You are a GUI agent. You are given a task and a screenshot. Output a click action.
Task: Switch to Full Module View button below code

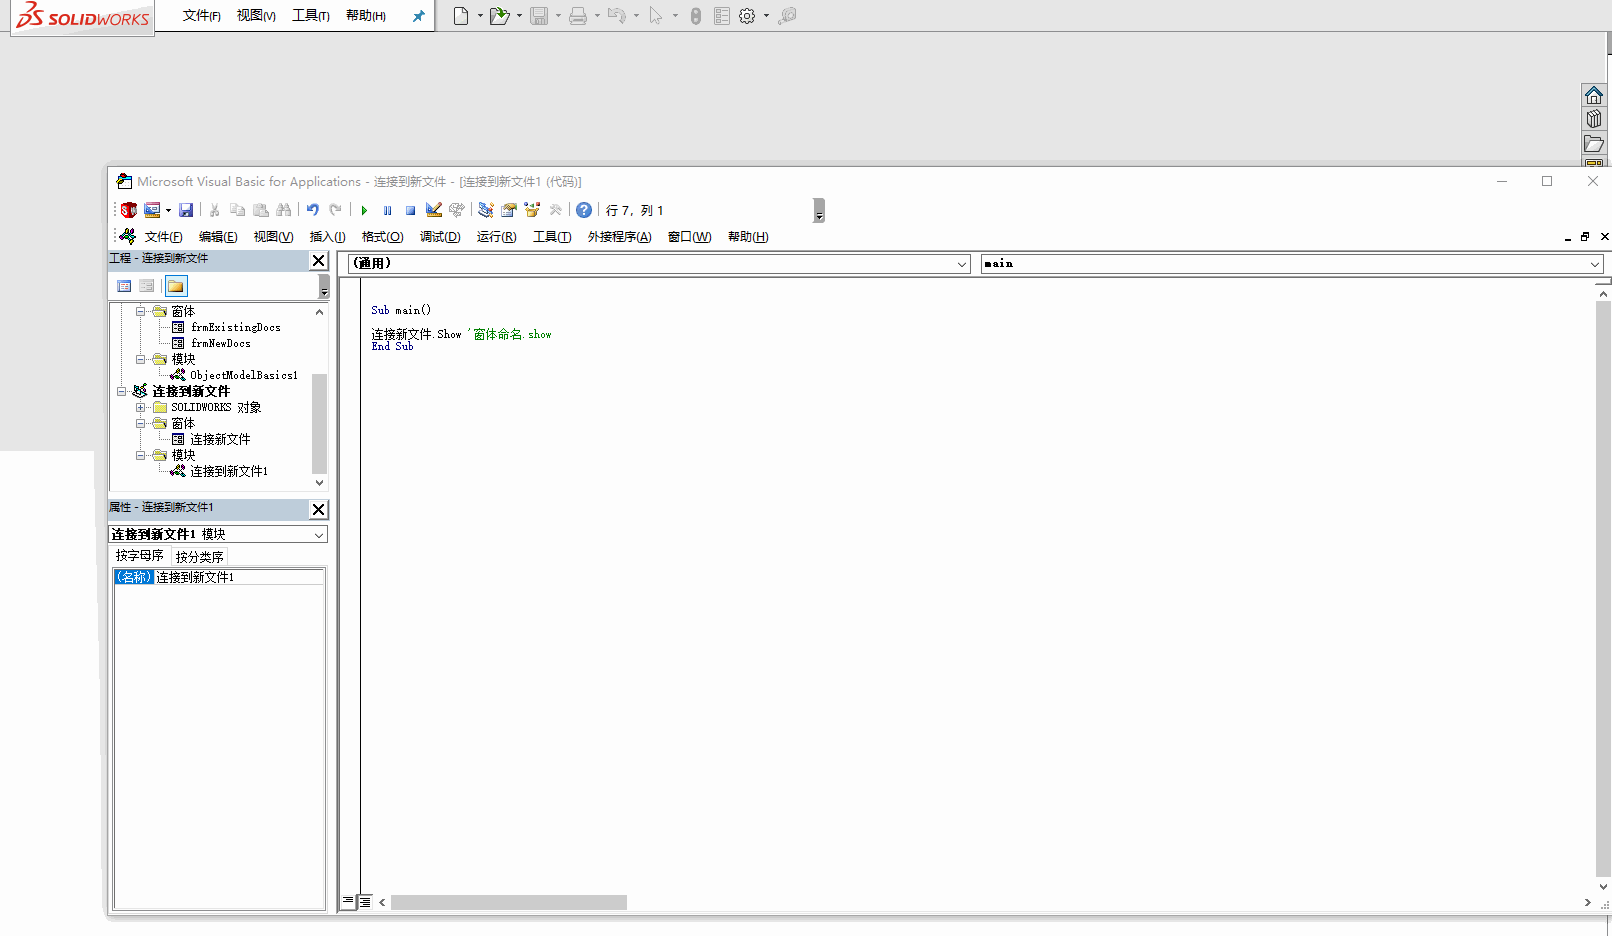click(365, 901)
